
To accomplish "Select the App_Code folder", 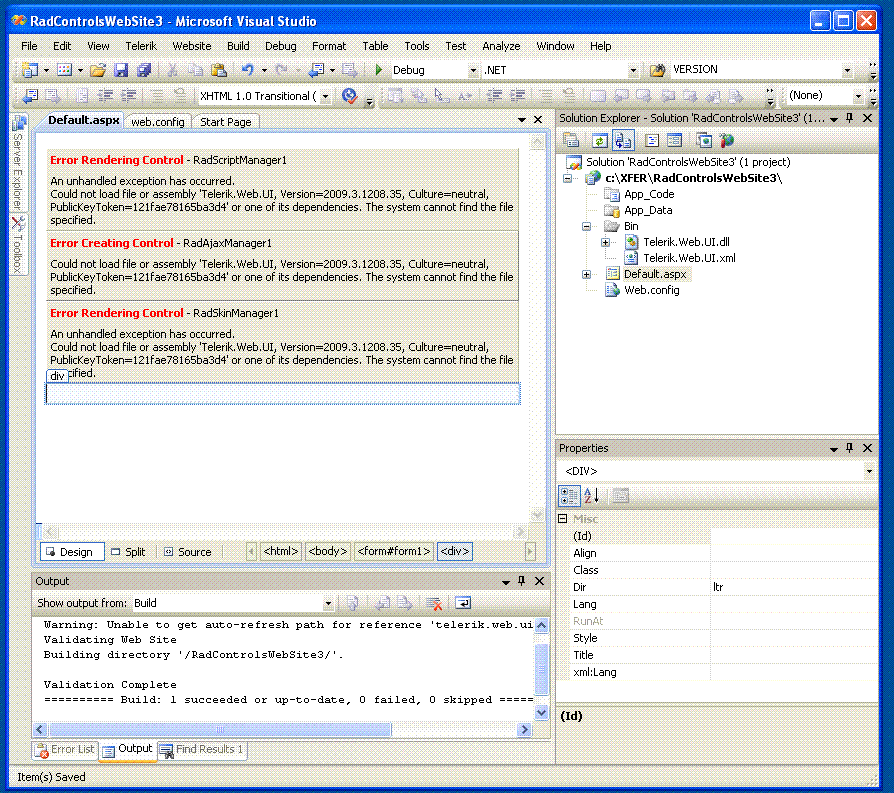I will pos(649,194).
